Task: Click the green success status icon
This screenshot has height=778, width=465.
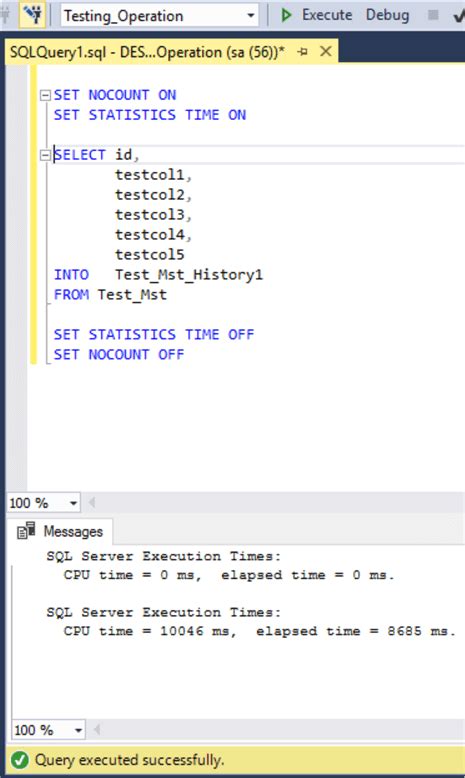Action: click(x=20, y=760)
